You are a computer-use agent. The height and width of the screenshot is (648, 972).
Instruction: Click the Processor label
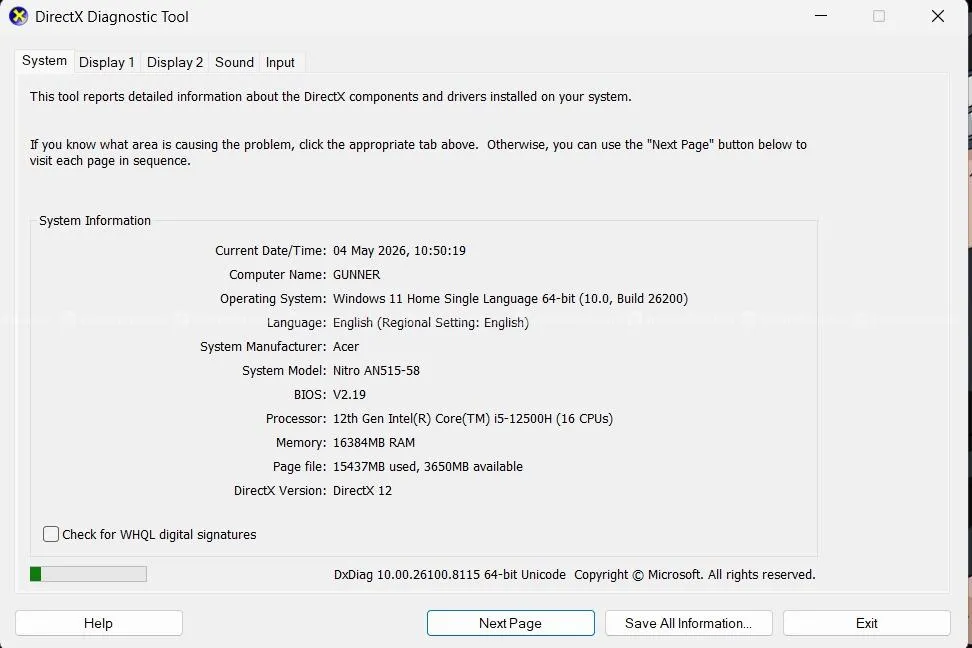pos(296,419)
